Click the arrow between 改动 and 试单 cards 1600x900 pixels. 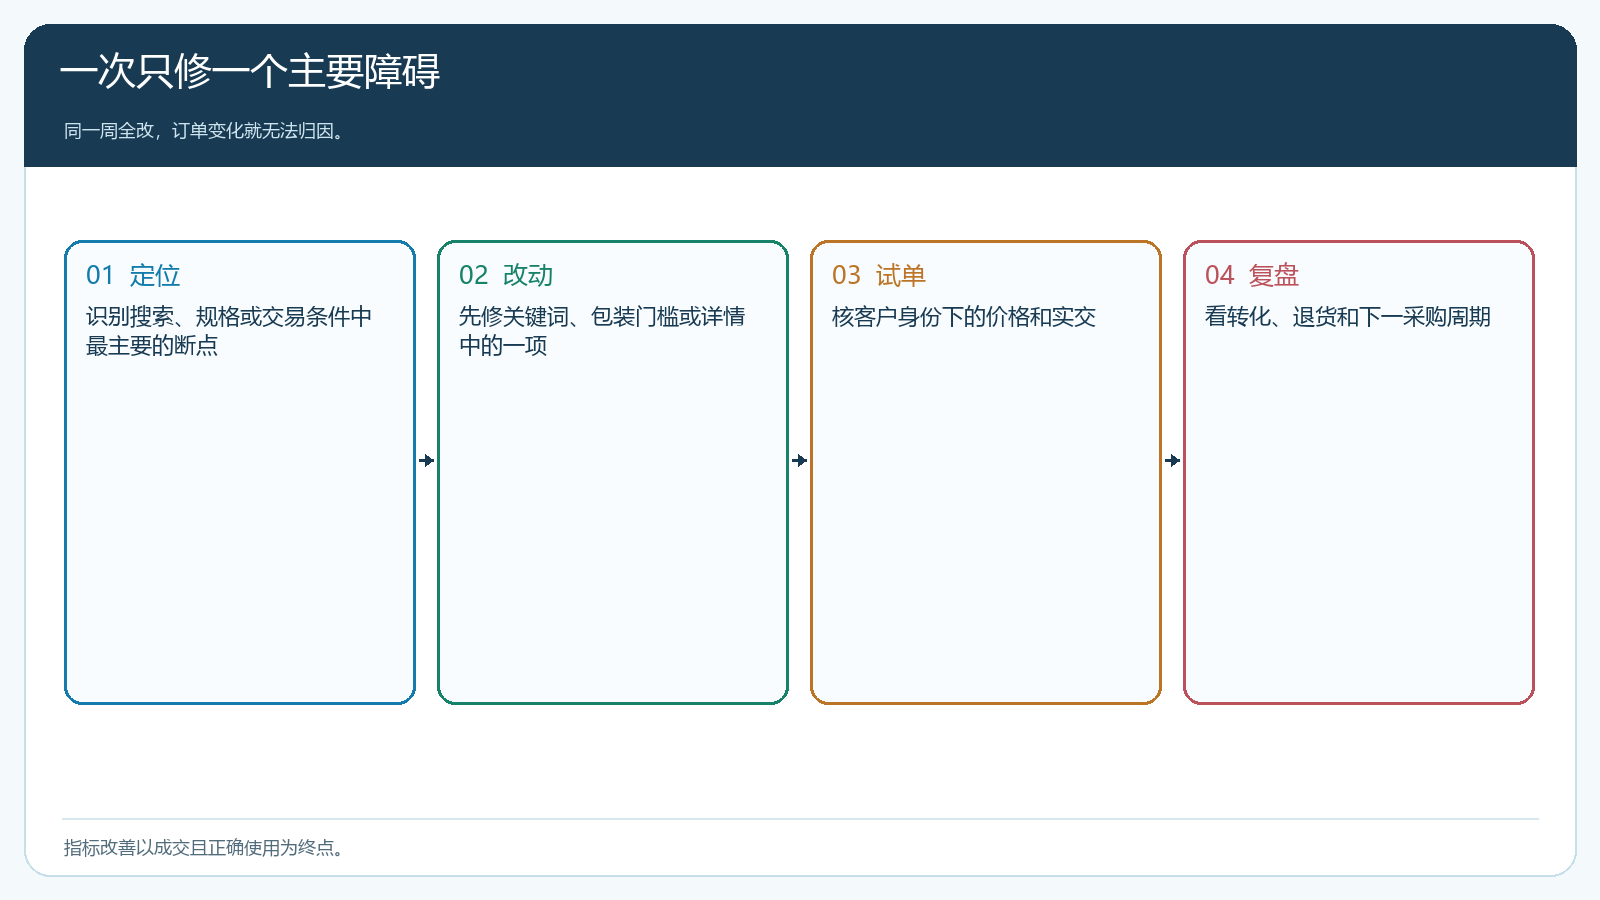coord(800,460)
